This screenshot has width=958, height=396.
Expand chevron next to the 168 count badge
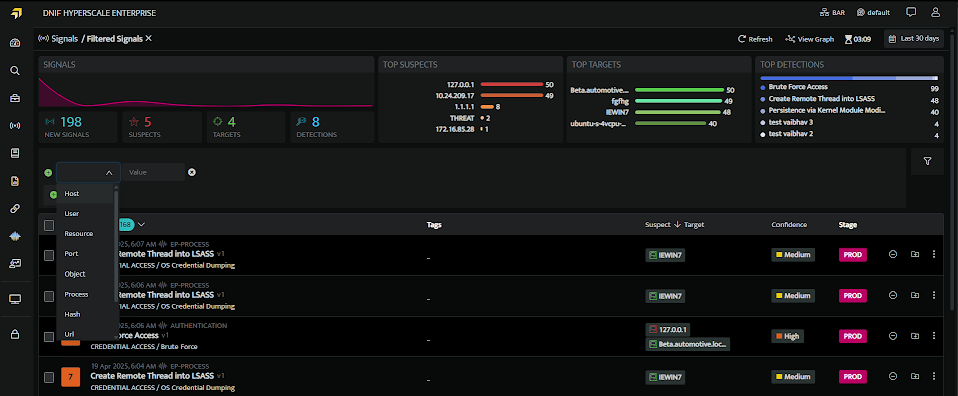pos(141,224)
